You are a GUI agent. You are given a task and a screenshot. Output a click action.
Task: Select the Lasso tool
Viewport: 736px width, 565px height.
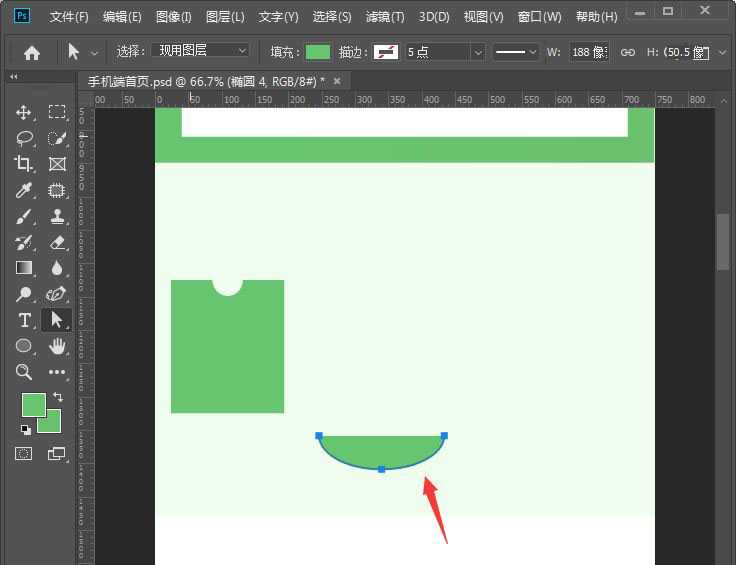24,138
